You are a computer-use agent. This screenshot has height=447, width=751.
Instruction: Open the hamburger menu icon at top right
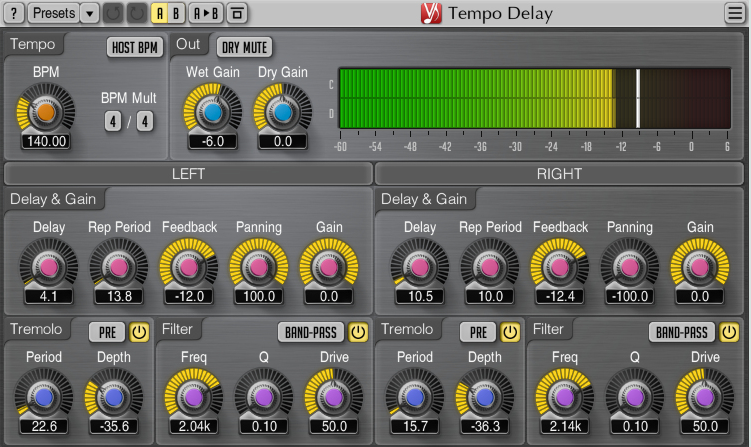735,13
